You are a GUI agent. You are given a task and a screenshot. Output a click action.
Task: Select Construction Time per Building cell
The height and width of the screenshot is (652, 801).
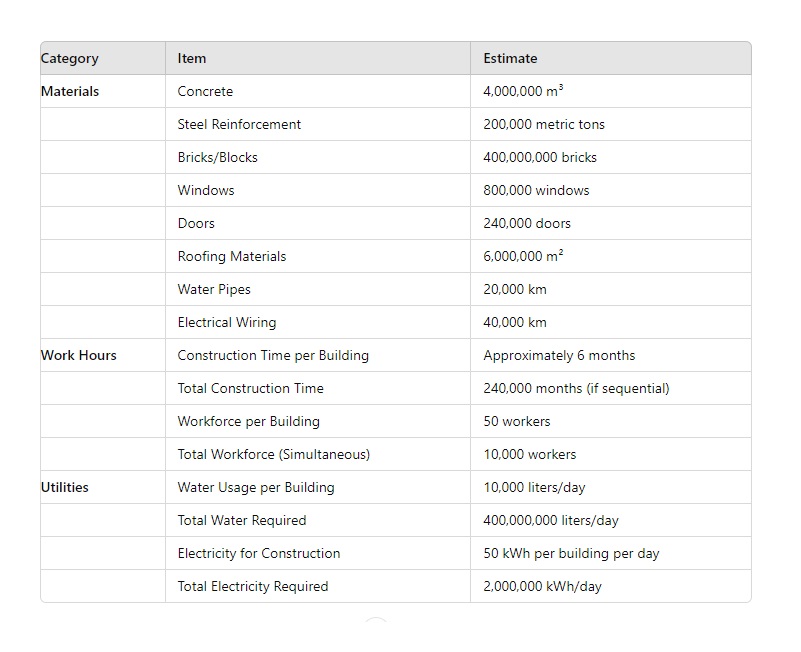point(273,355)
